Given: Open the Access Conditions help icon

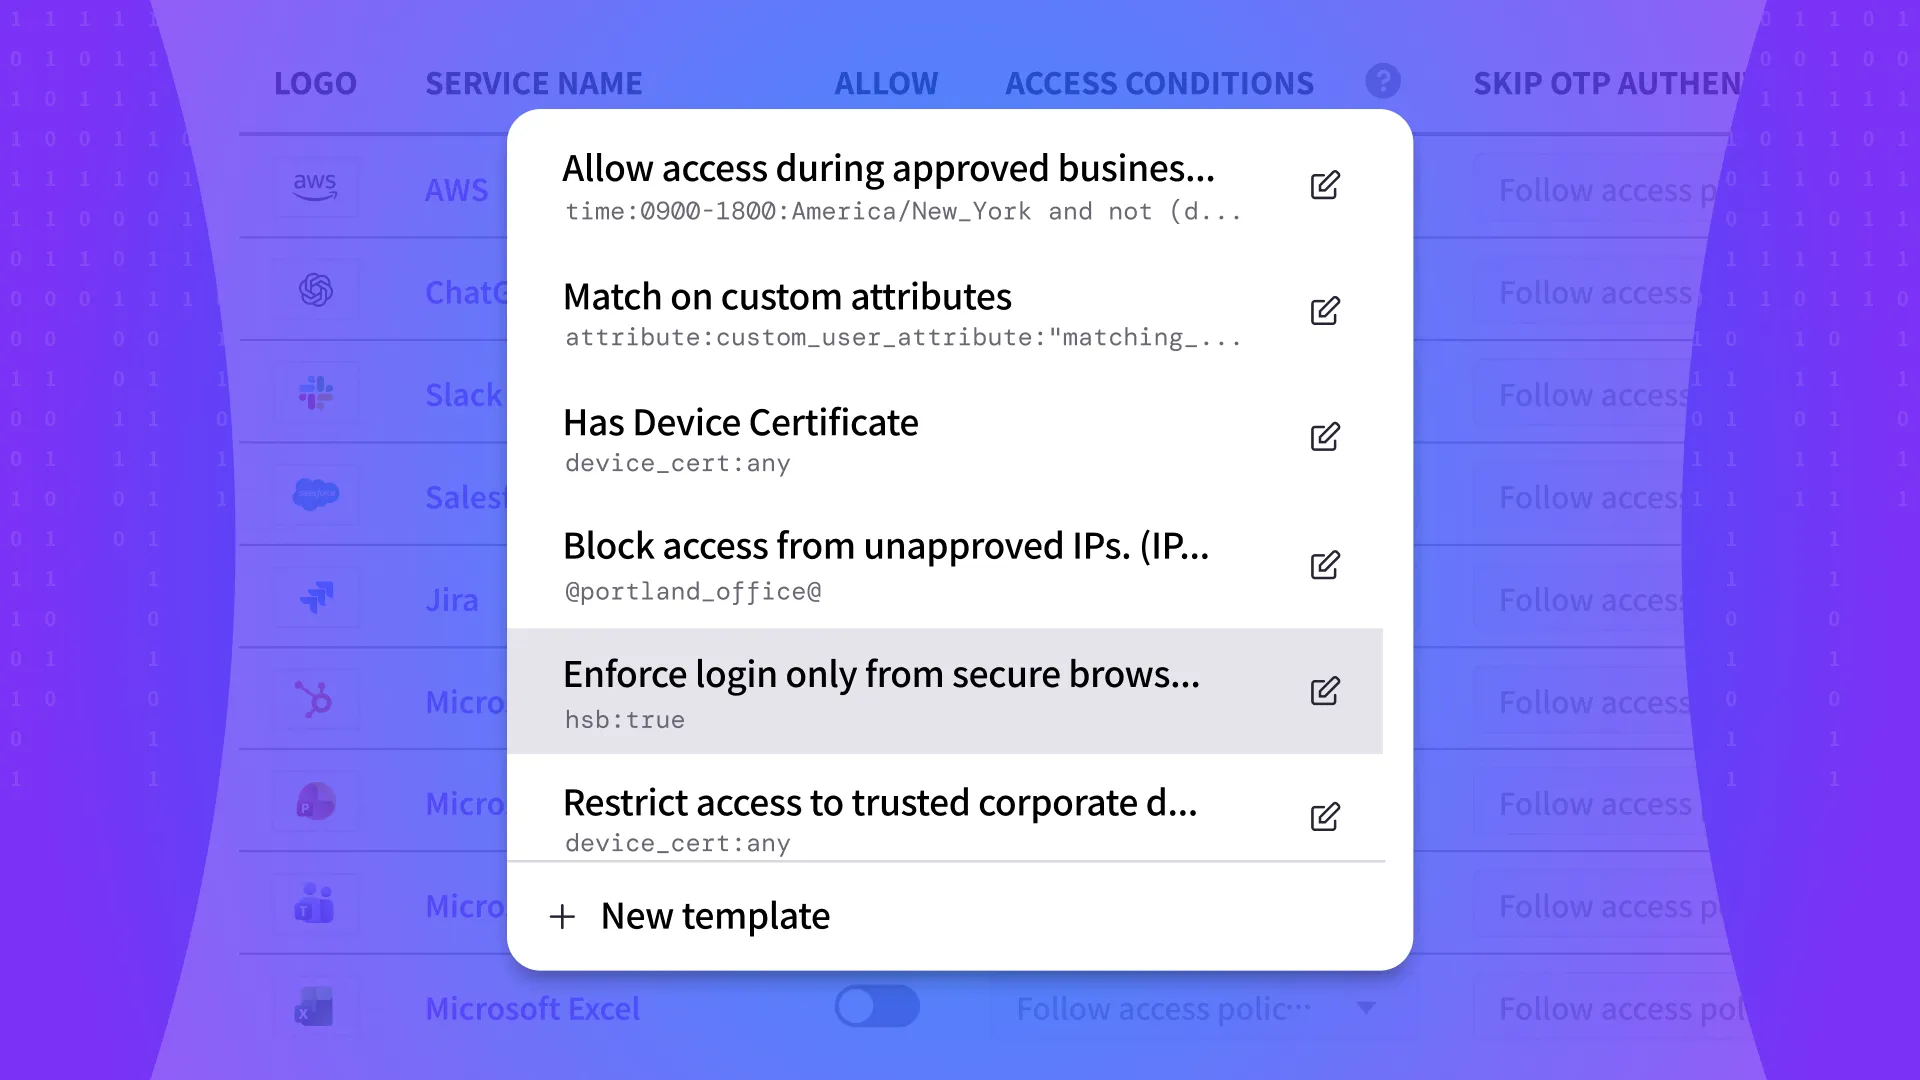Looking at the screenshot, I should [1383, 81].
